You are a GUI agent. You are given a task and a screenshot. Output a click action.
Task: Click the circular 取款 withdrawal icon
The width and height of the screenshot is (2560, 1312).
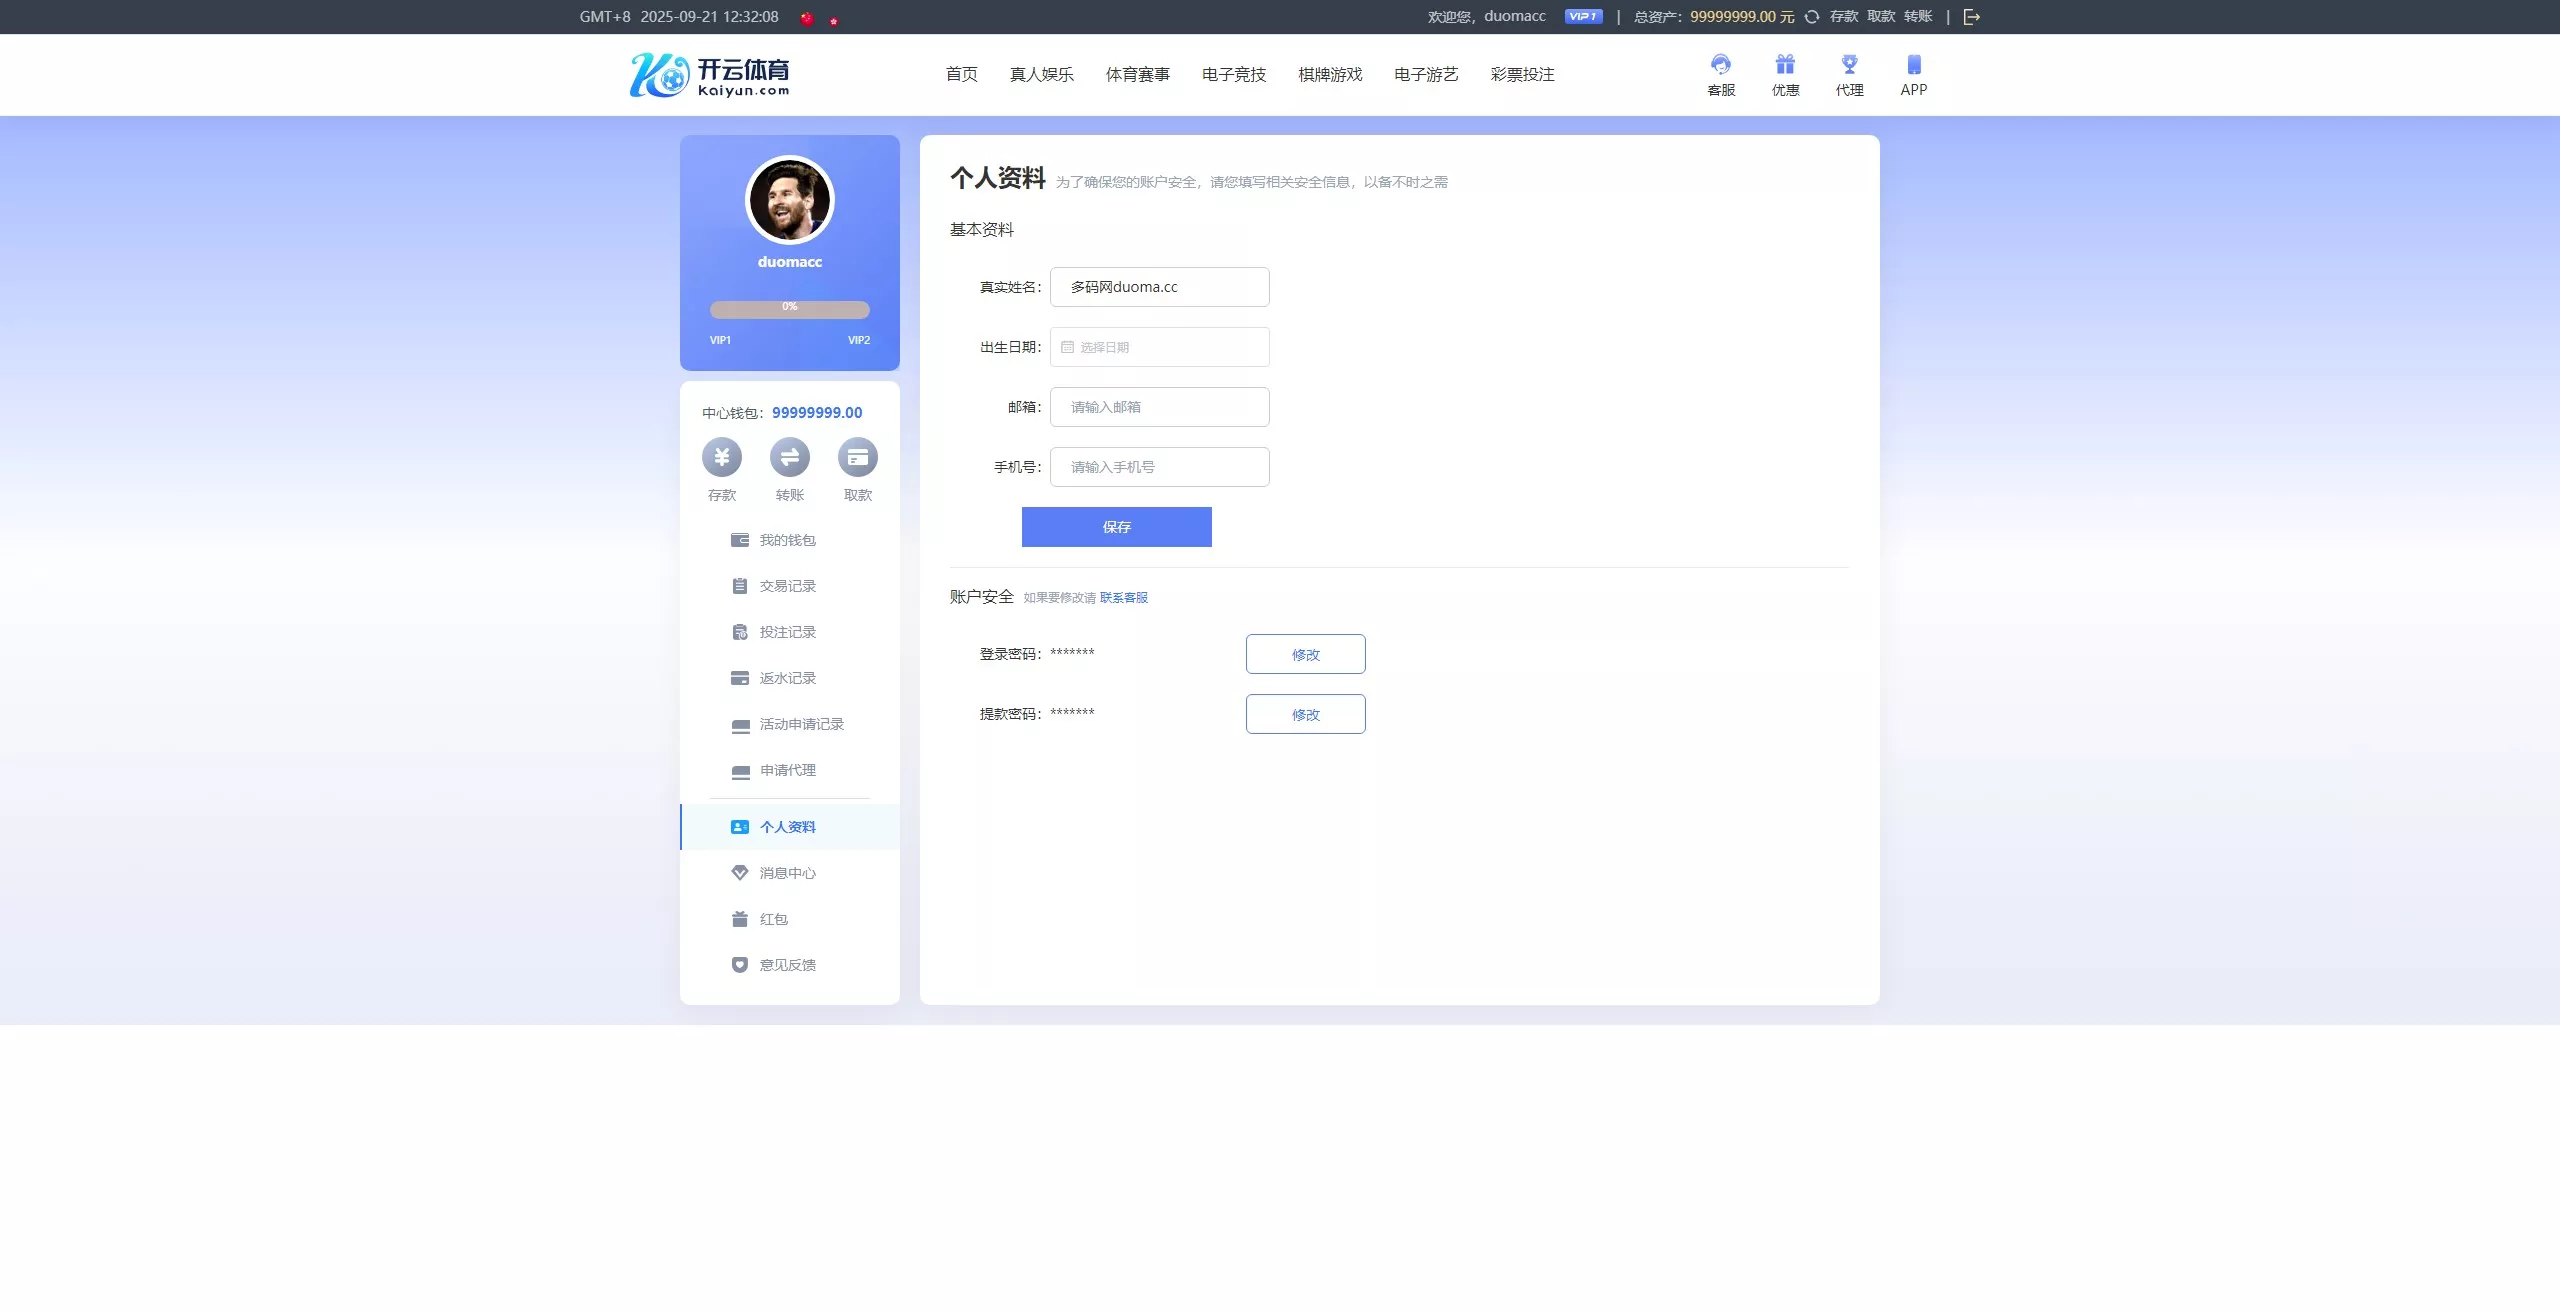point(857,456)
